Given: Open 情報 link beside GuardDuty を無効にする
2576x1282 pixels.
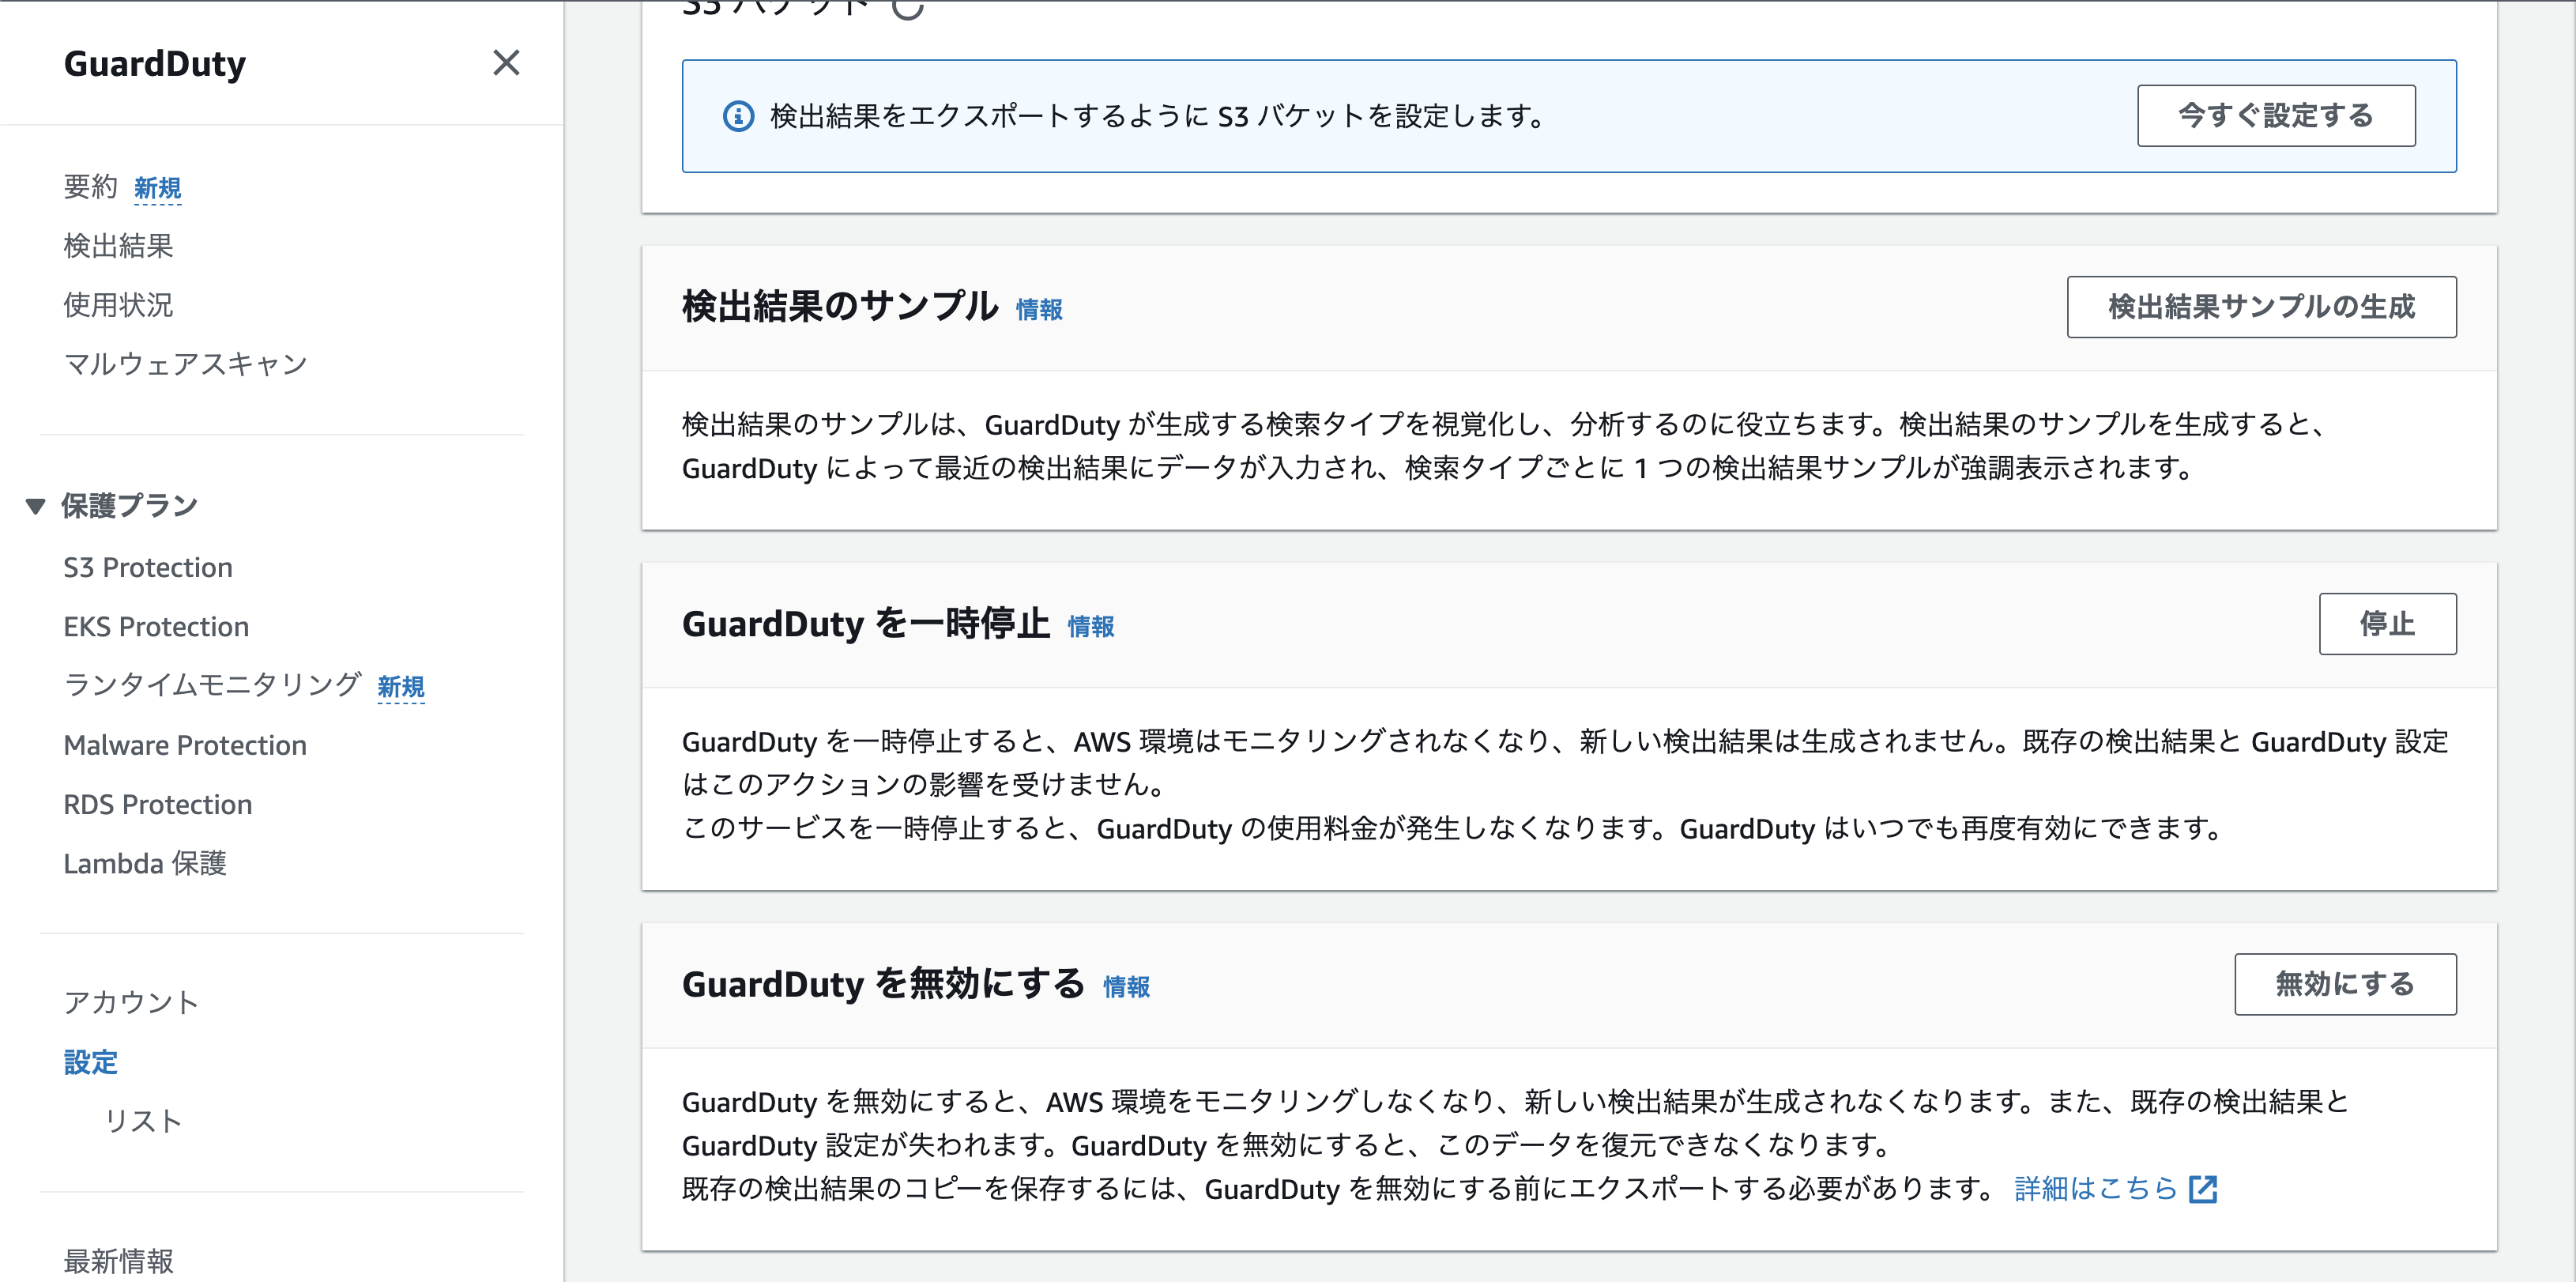Looking at the screenshot, I should [x=1126, y=987].
